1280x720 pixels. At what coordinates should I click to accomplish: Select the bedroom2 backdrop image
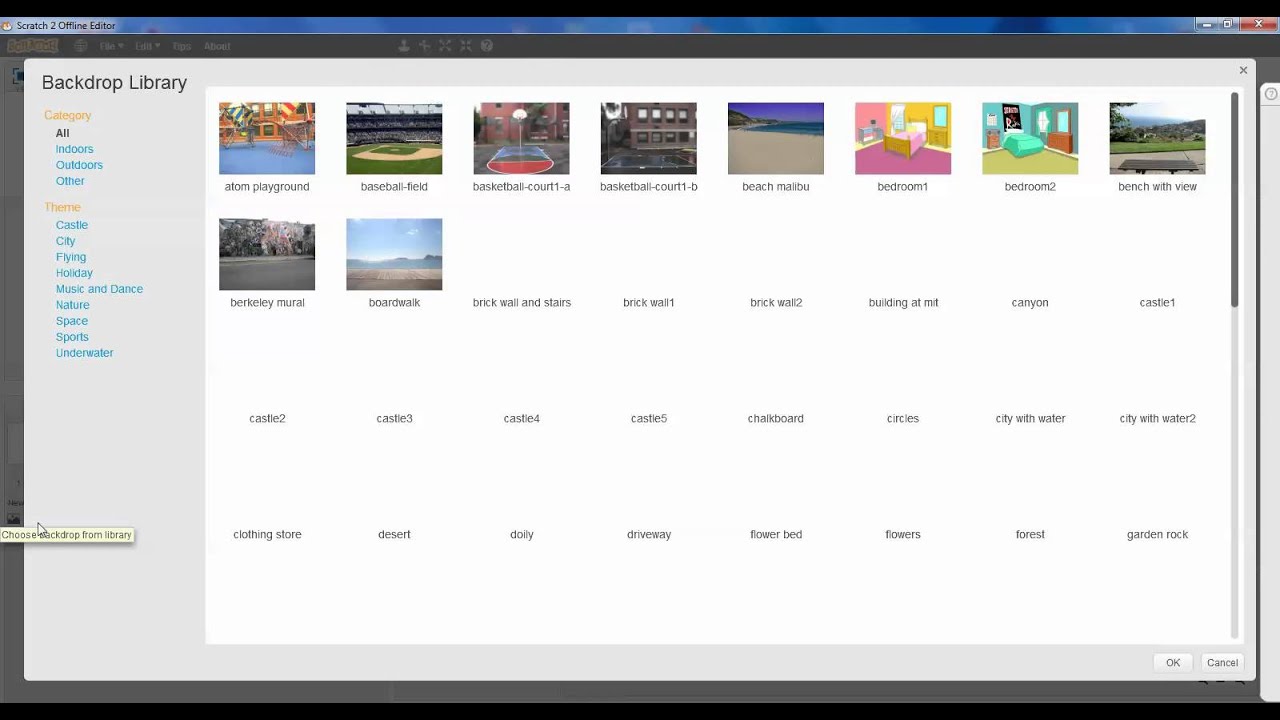[1030, 138]
